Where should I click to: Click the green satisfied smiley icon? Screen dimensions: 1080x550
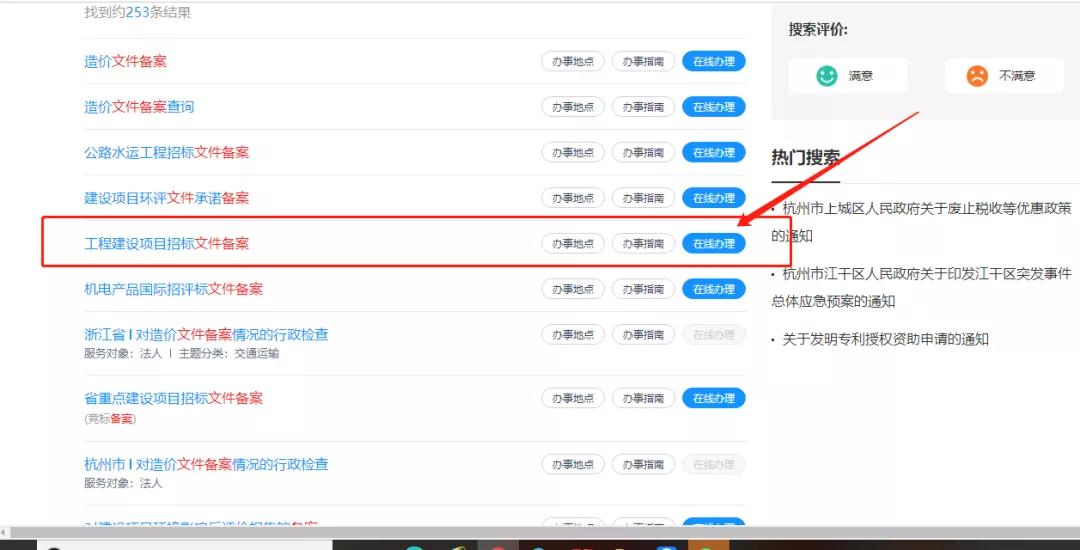tap(827, 76)
